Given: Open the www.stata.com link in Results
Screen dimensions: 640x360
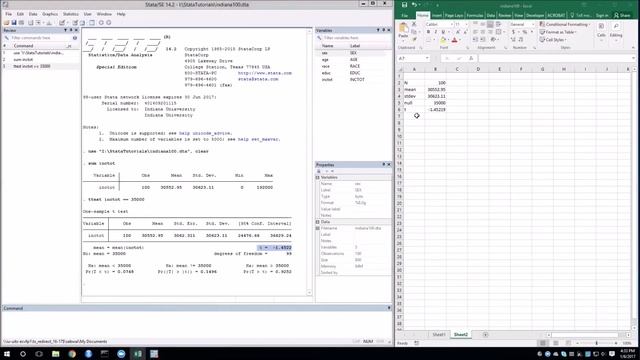Looking at the screenshot, I should [264, 73].
